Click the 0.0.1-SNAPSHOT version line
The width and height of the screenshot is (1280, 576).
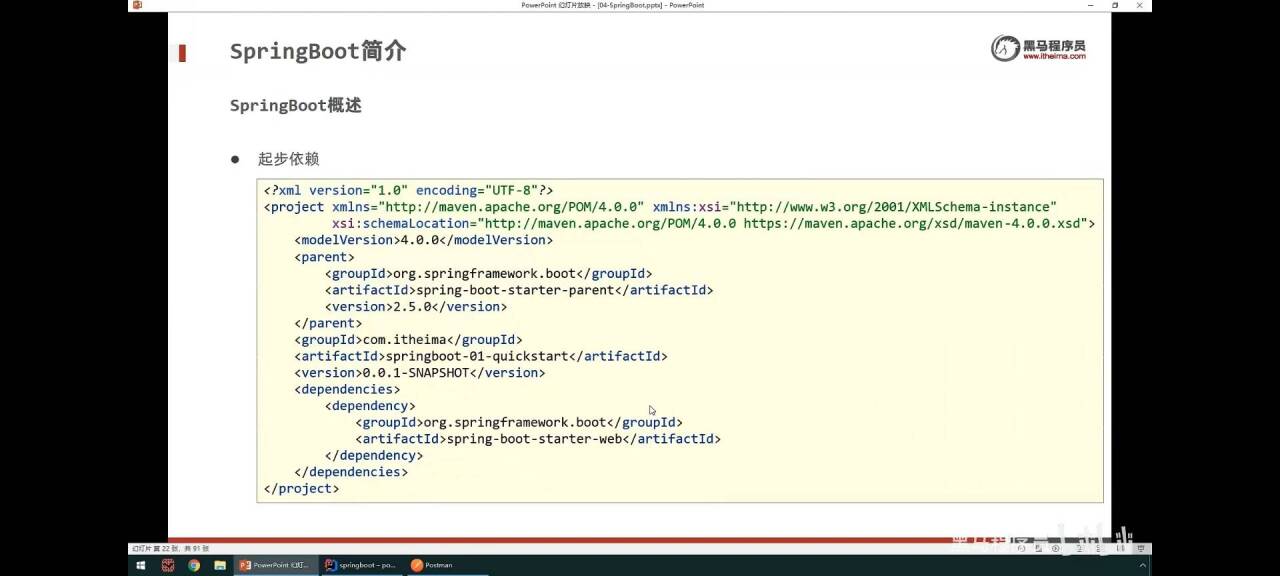click(x=420, y=373)
